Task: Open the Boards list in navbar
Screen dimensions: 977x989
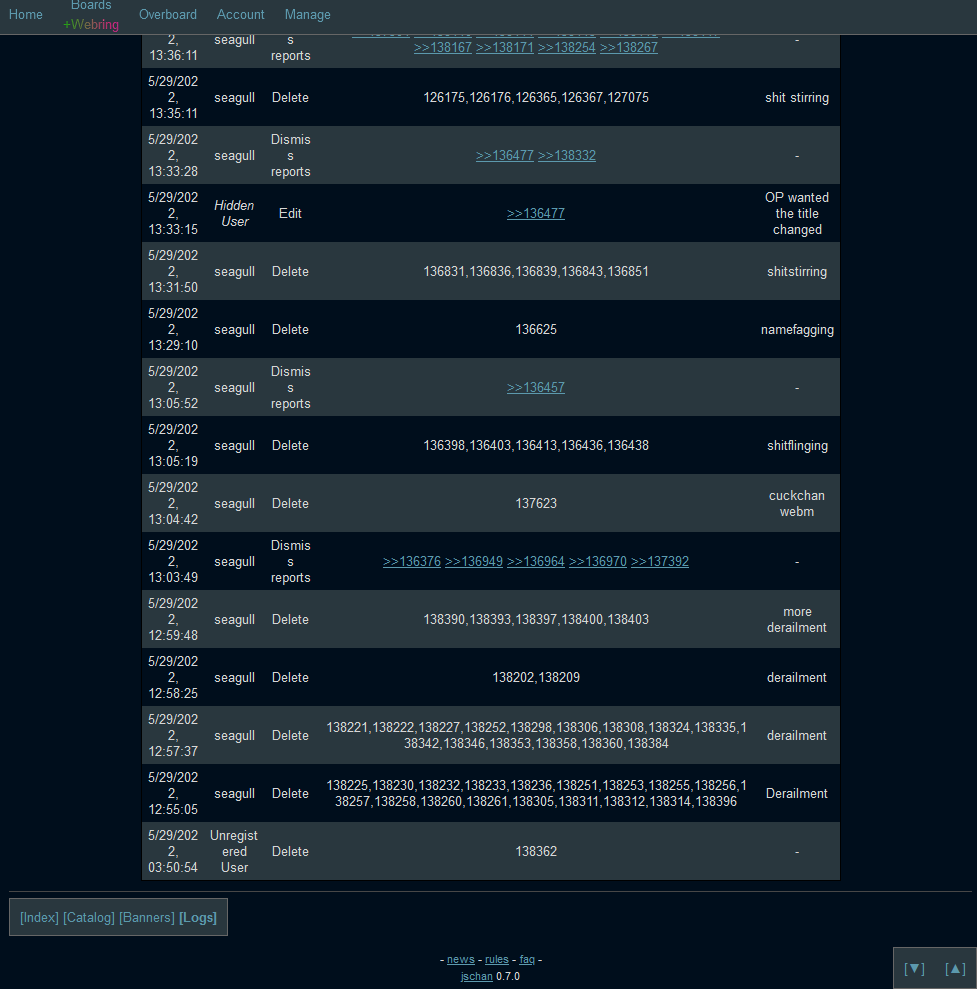Action: [x=91, y=6]
